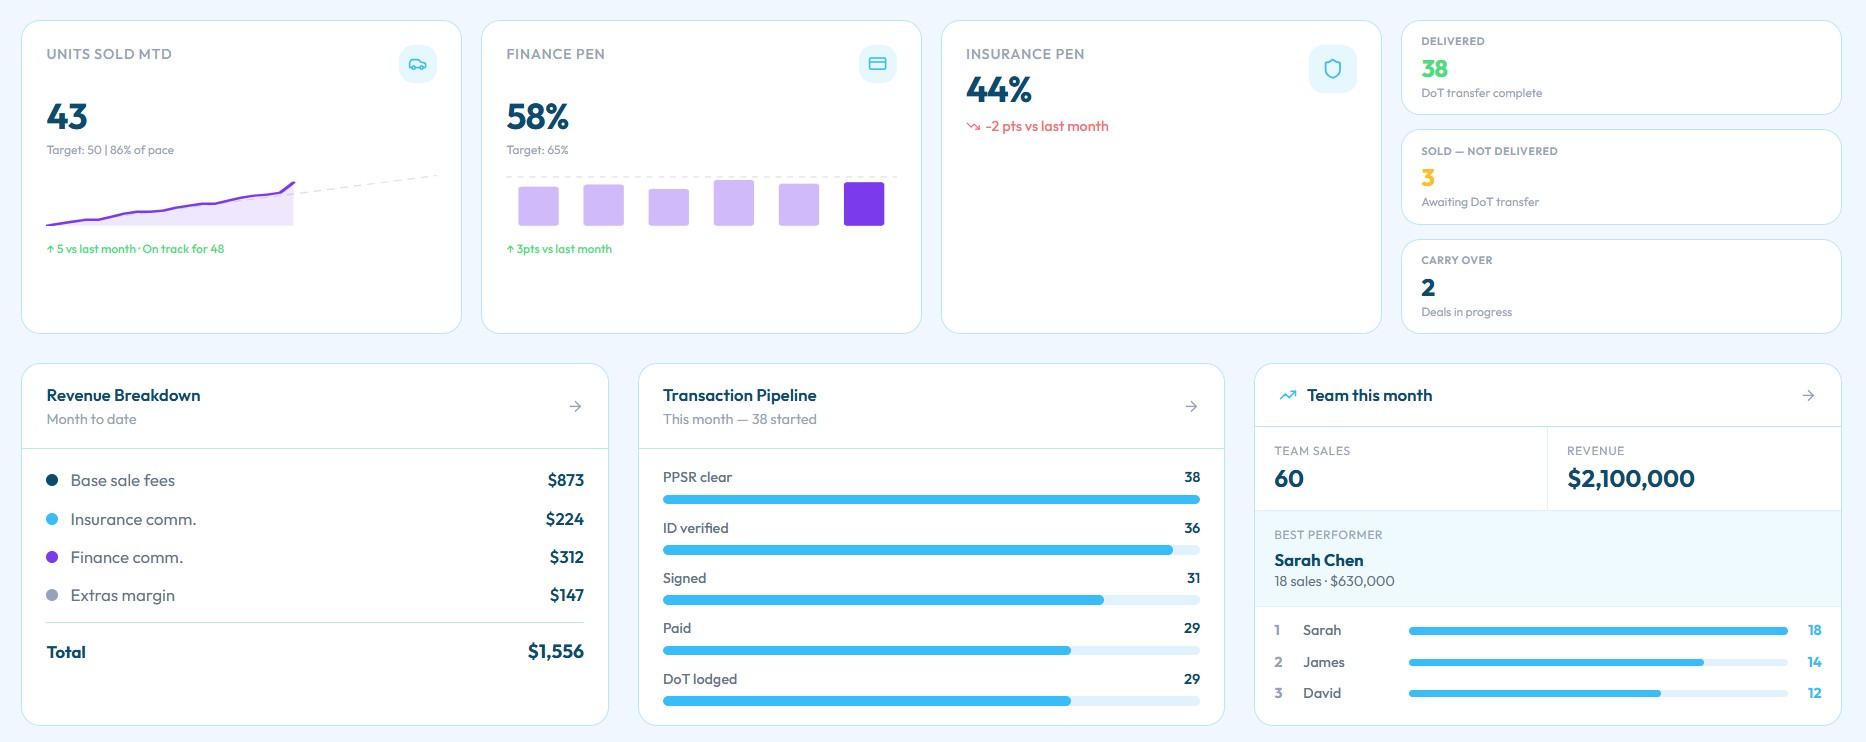Click the credit card icon in Finance Pen card
Viewport: 1866px width, 742px height.
(878, 64)
